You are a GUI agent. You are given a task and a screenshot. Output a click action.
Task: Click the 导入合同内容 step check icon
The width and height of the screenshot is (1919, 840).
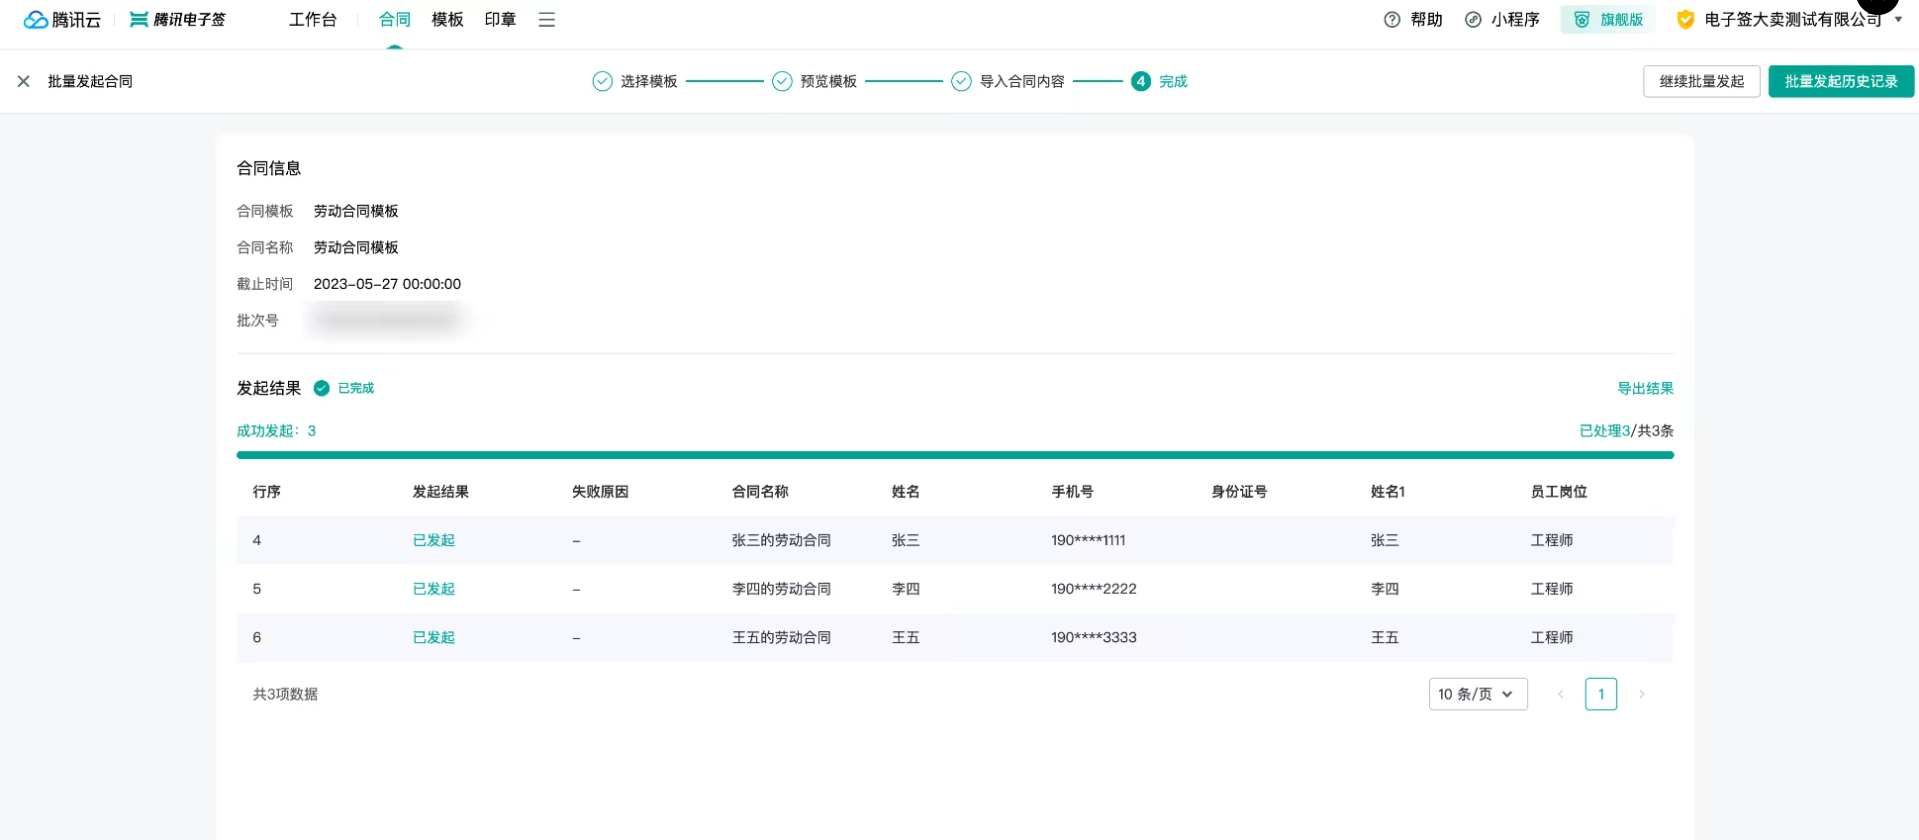pyautogui.click(x=961, y=81)
